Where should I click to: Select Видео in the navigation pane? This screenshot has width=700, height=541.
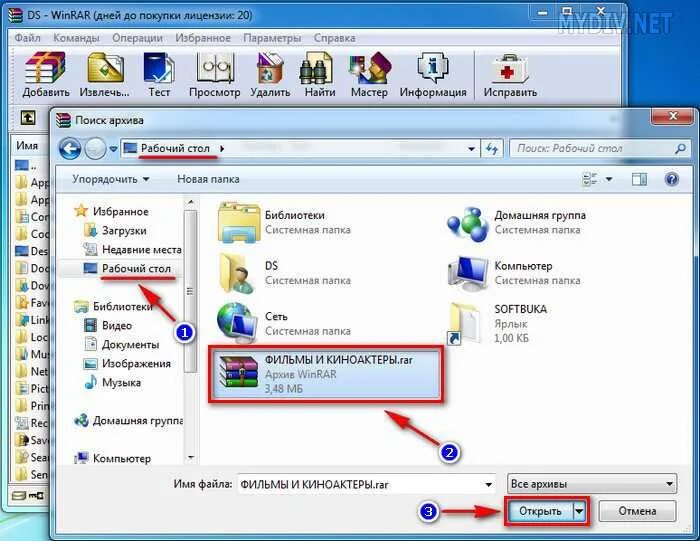coord(108,325)
